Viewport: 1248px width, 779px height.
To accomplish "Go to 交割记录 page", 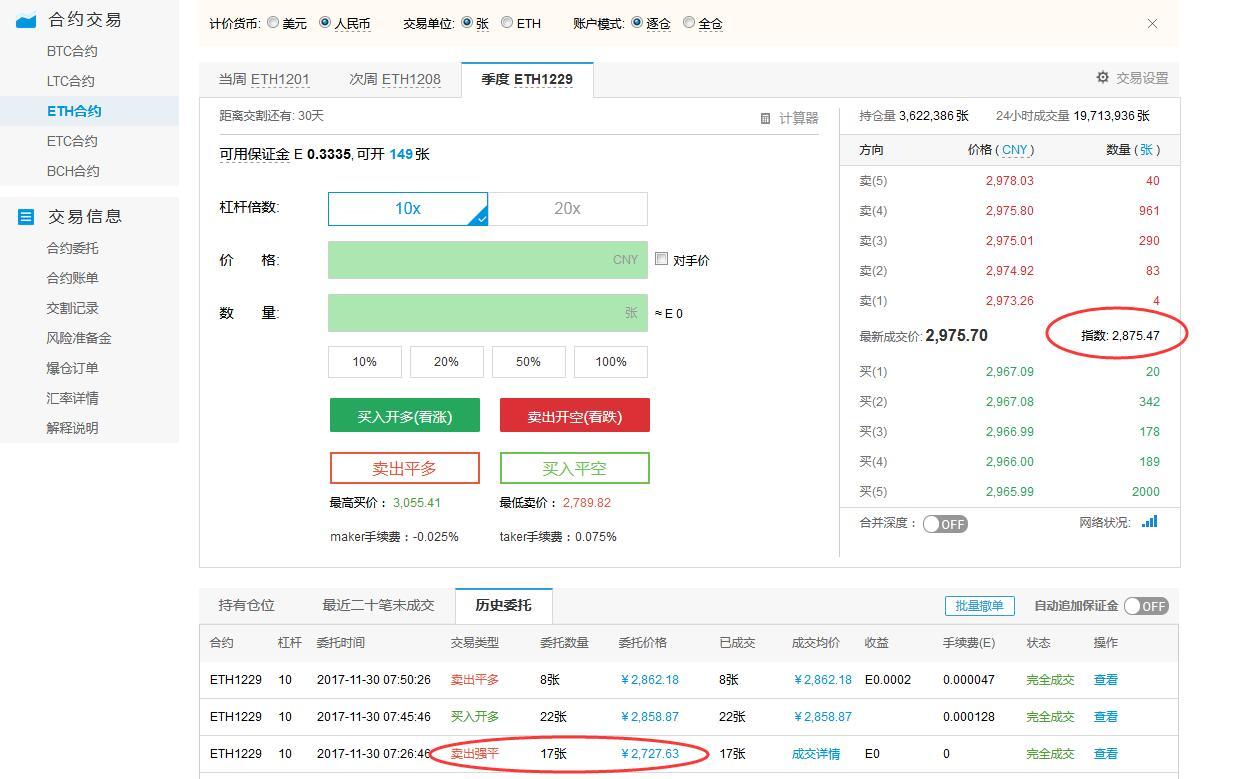I will (72, 308).
